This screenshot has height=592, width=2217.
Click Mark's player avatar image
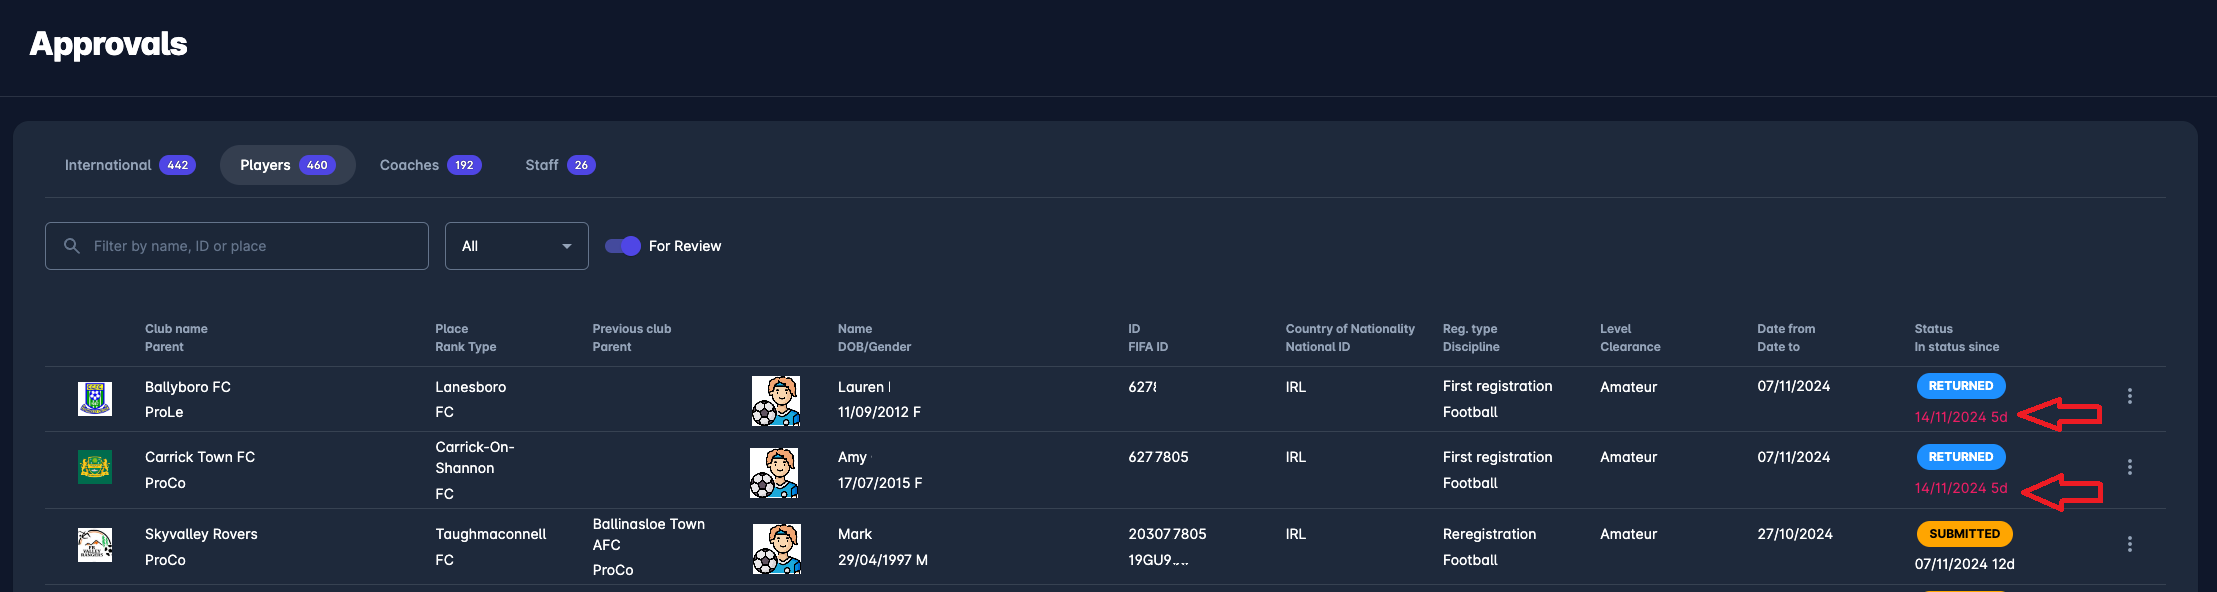point(777,549)
